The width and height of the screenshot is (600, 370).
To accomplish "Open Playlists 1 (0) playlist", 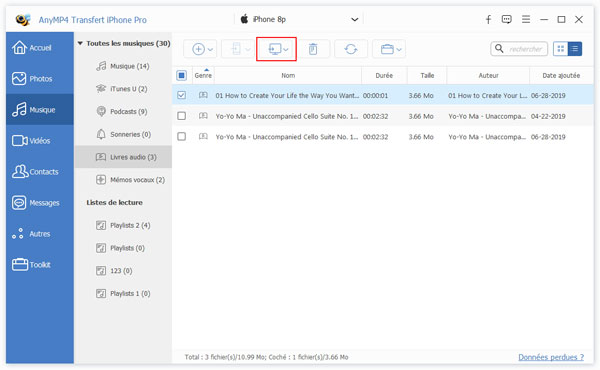I will (x=123, y=293).
